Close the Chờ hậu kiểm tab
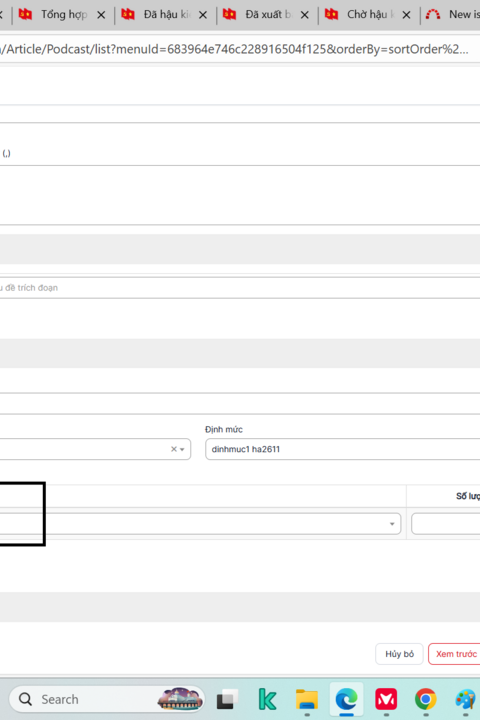 407,15
